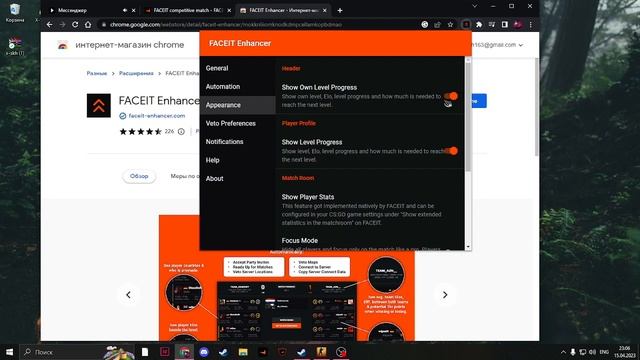
Task: Toggle the Chrome side panel icon
Action: 504,24
